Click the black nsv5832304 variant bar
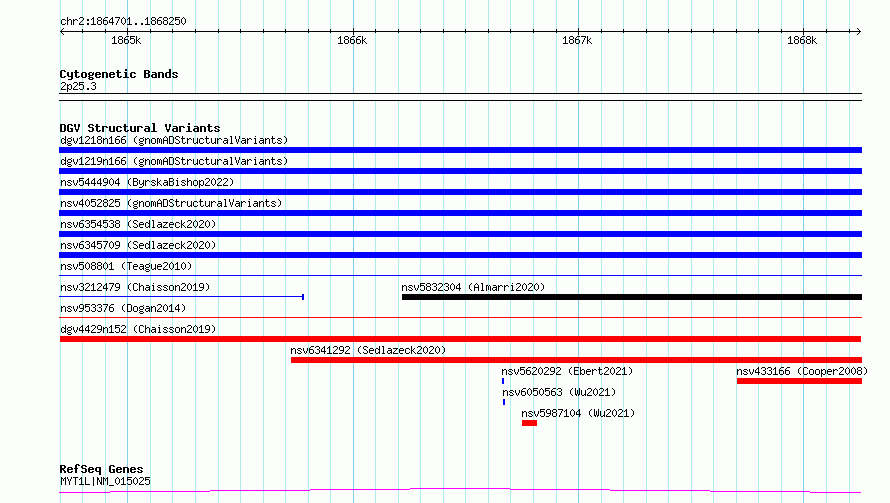890x503 pixels. click(x=632, y=297)
